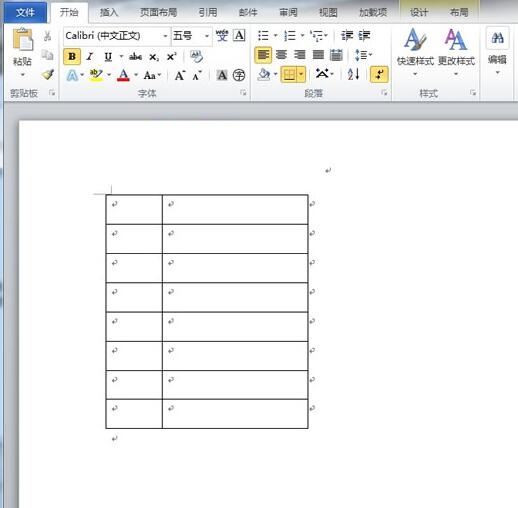Image resolution: width=518 pixels, height=508 pixels.
Task: Toggle Subscript formatting
Action: [154, 57]
